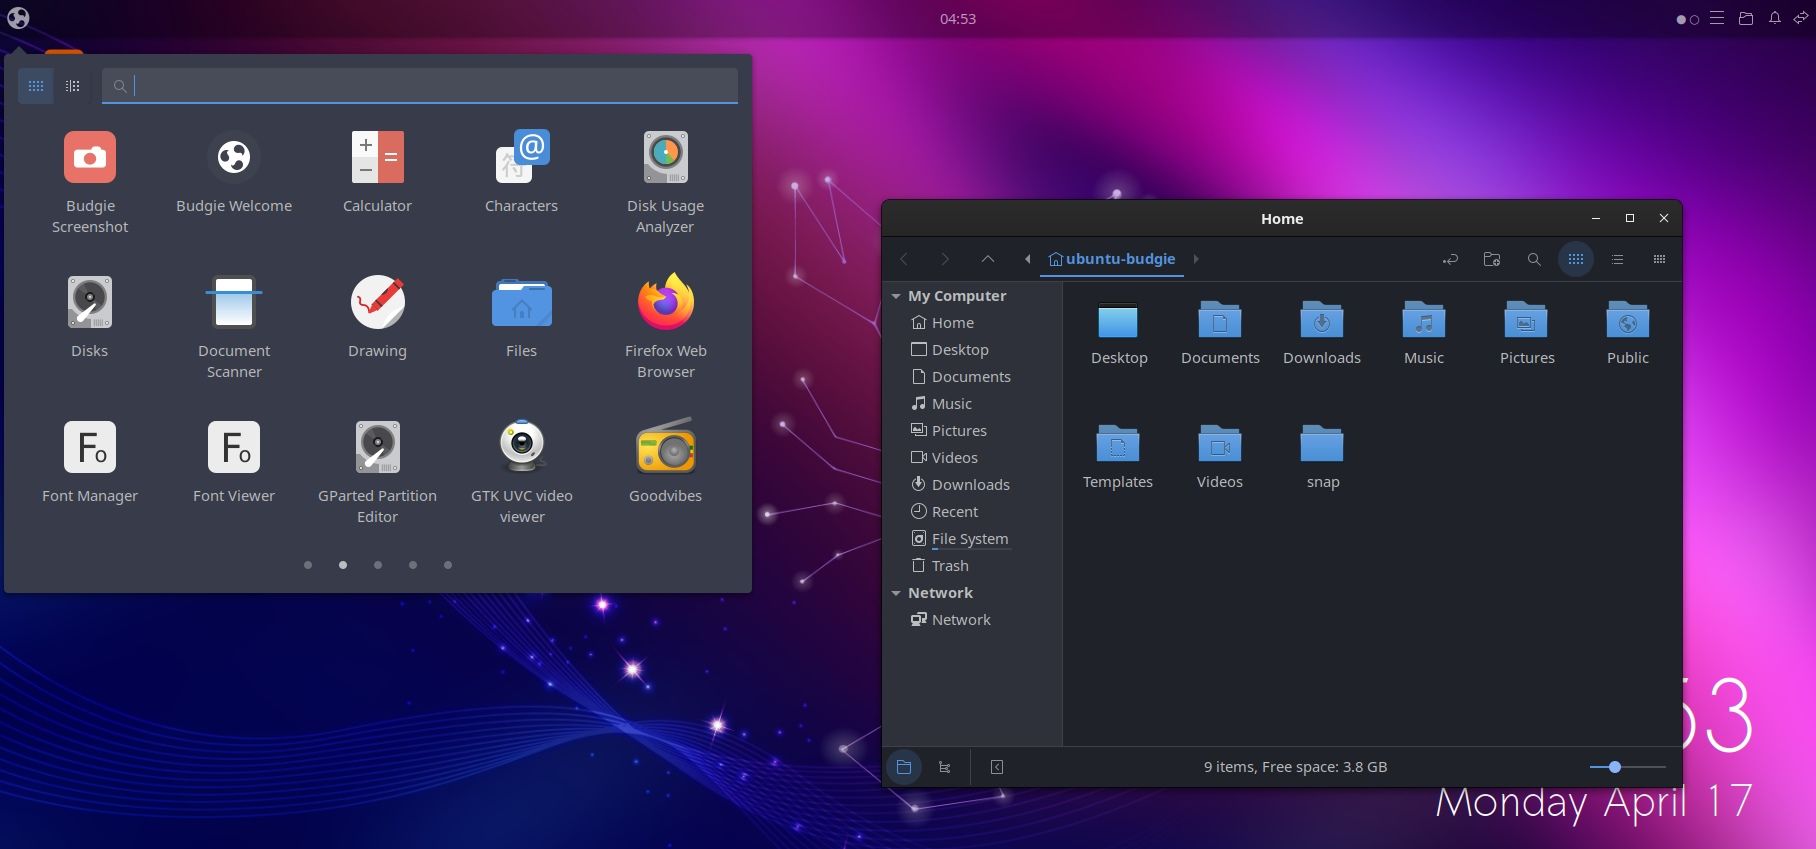Open Budgie Welcome from menu

[234, 172]
